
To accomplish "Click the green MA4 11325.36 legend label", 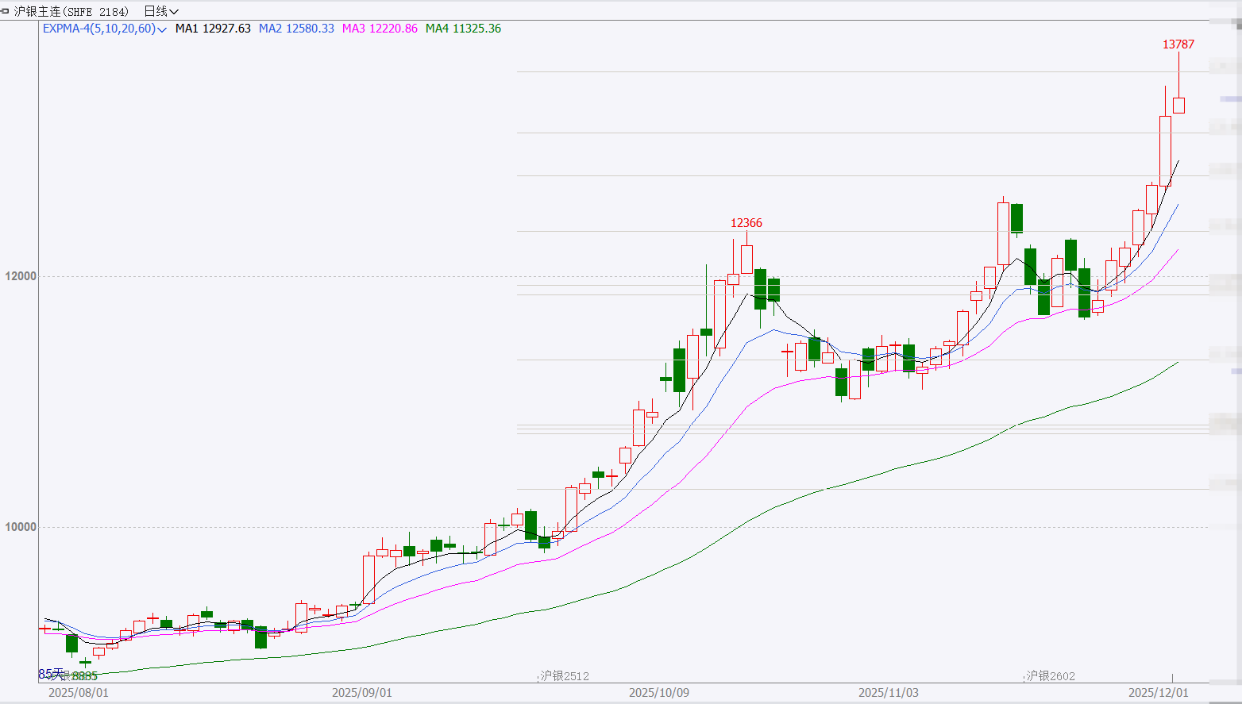I will click(x=463, y=29).
